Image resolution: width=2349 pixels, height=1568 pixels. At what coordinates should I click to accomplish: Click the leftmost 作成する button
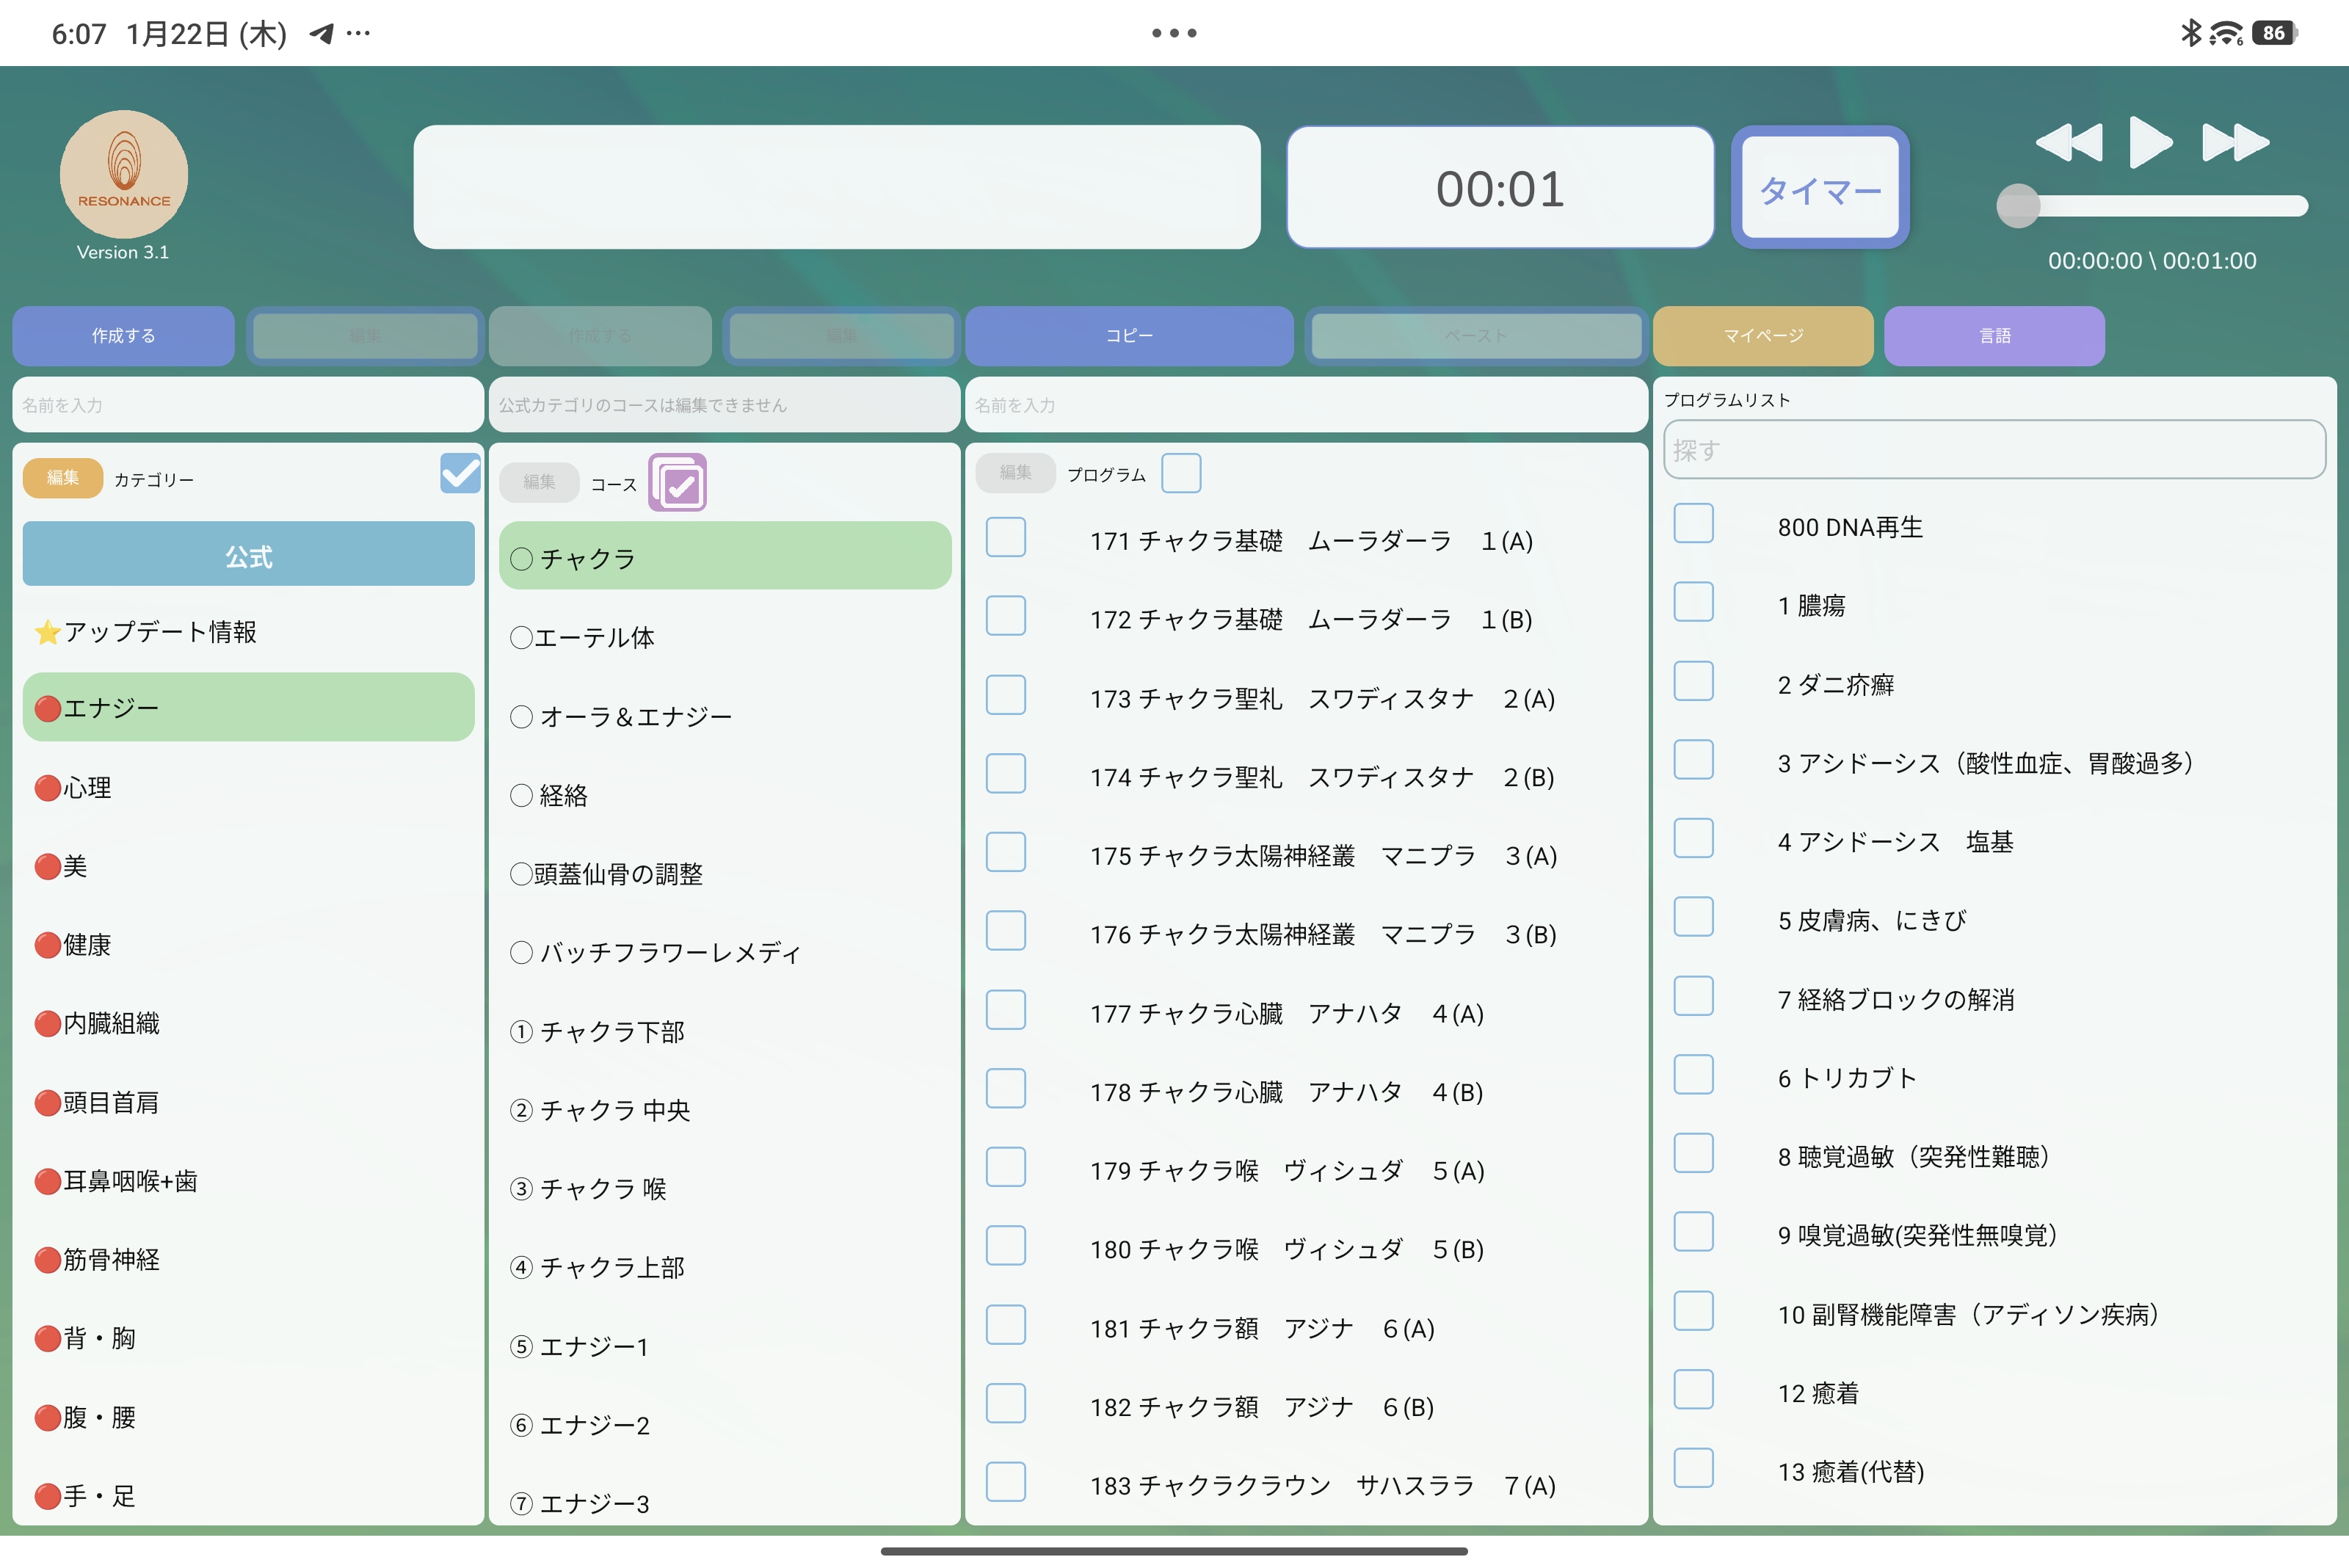click(x=124, y=336)
